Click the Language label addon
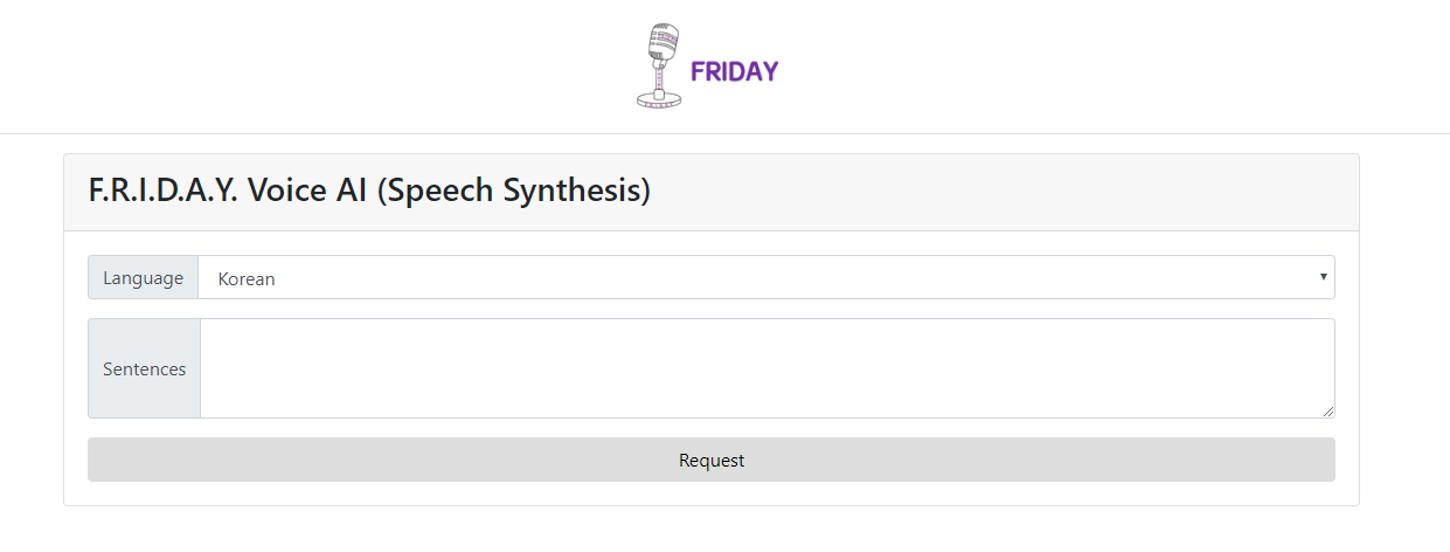Image resolution: width=1450 pixels, height=552 pixels. (x=143, y=277)
